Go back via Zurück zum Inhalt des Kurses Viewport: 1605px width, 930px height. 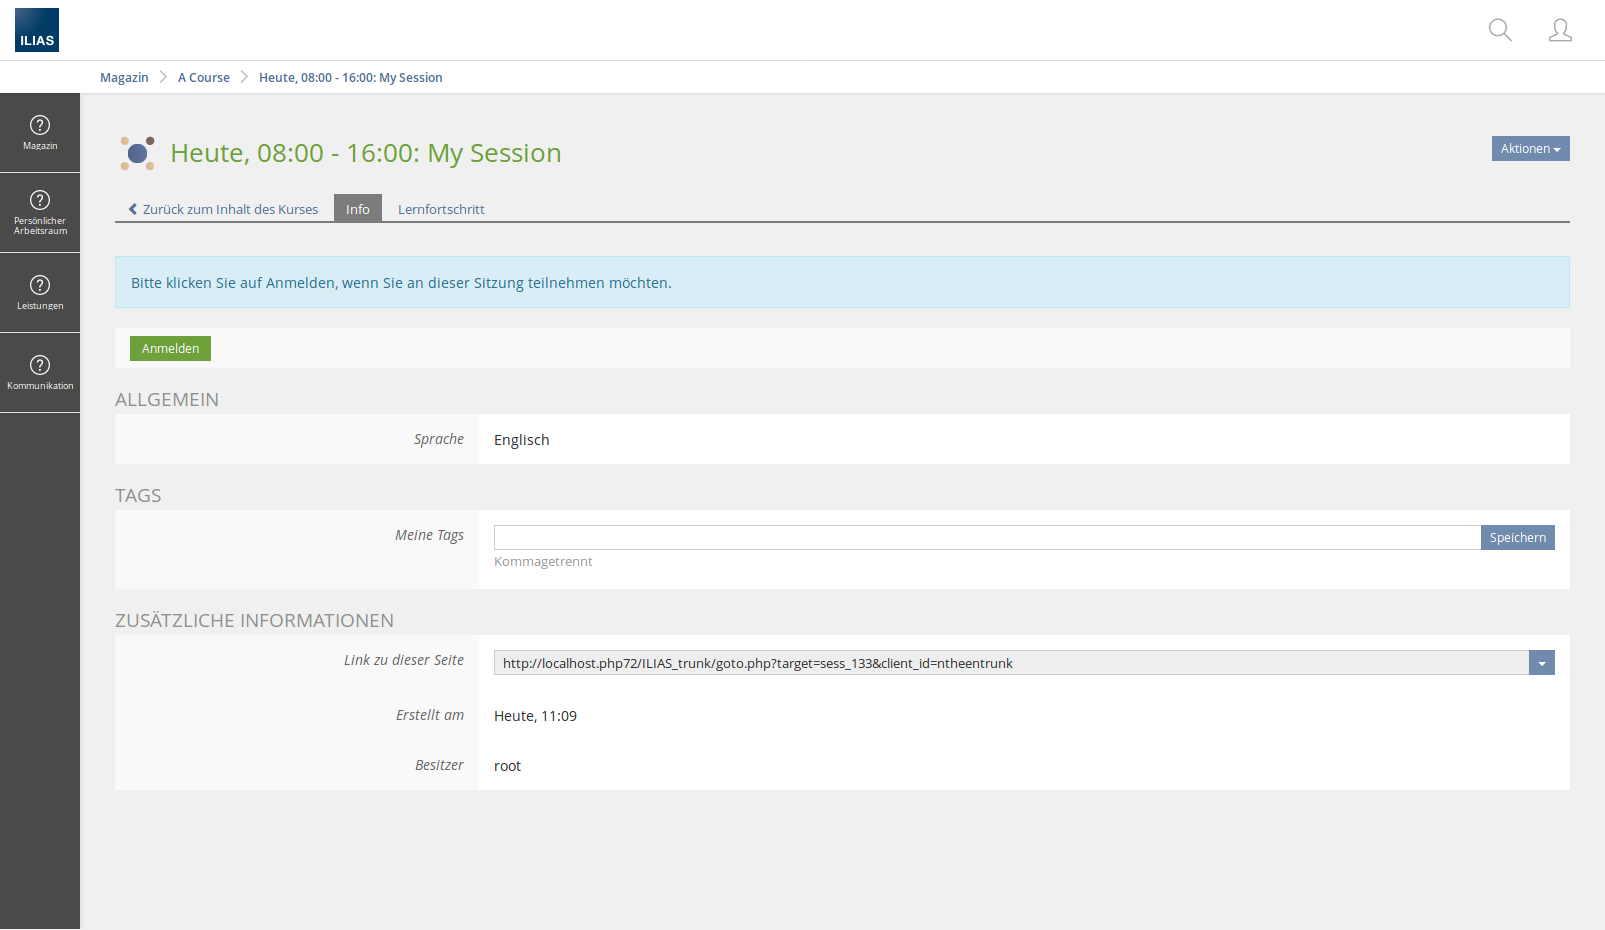(x=224, y=209)
